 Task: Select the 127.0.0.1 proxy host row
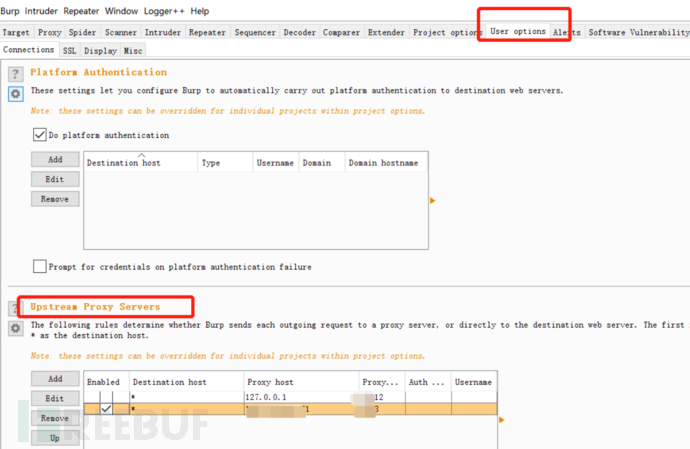point(300,396)
